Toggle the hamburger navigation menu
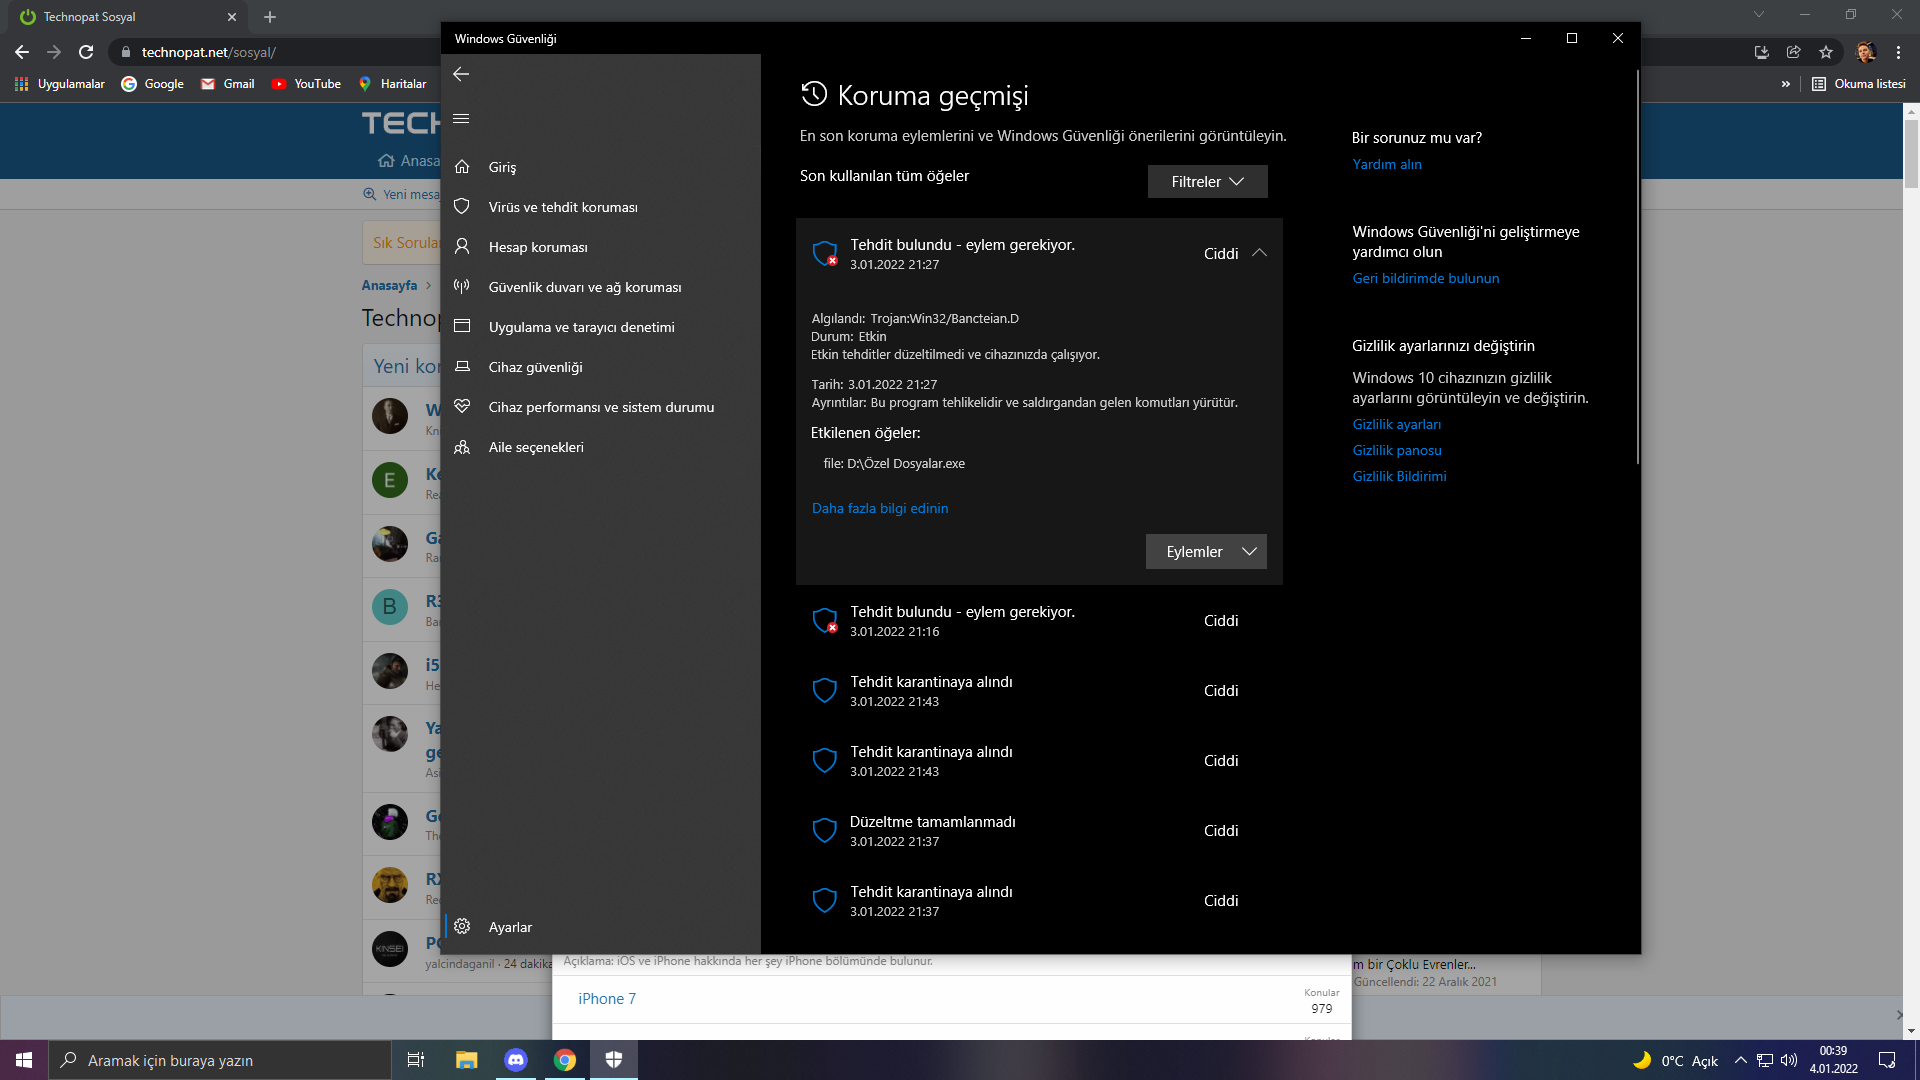Viewport: 1920px width, 1080px height. [x=461, y=119]
